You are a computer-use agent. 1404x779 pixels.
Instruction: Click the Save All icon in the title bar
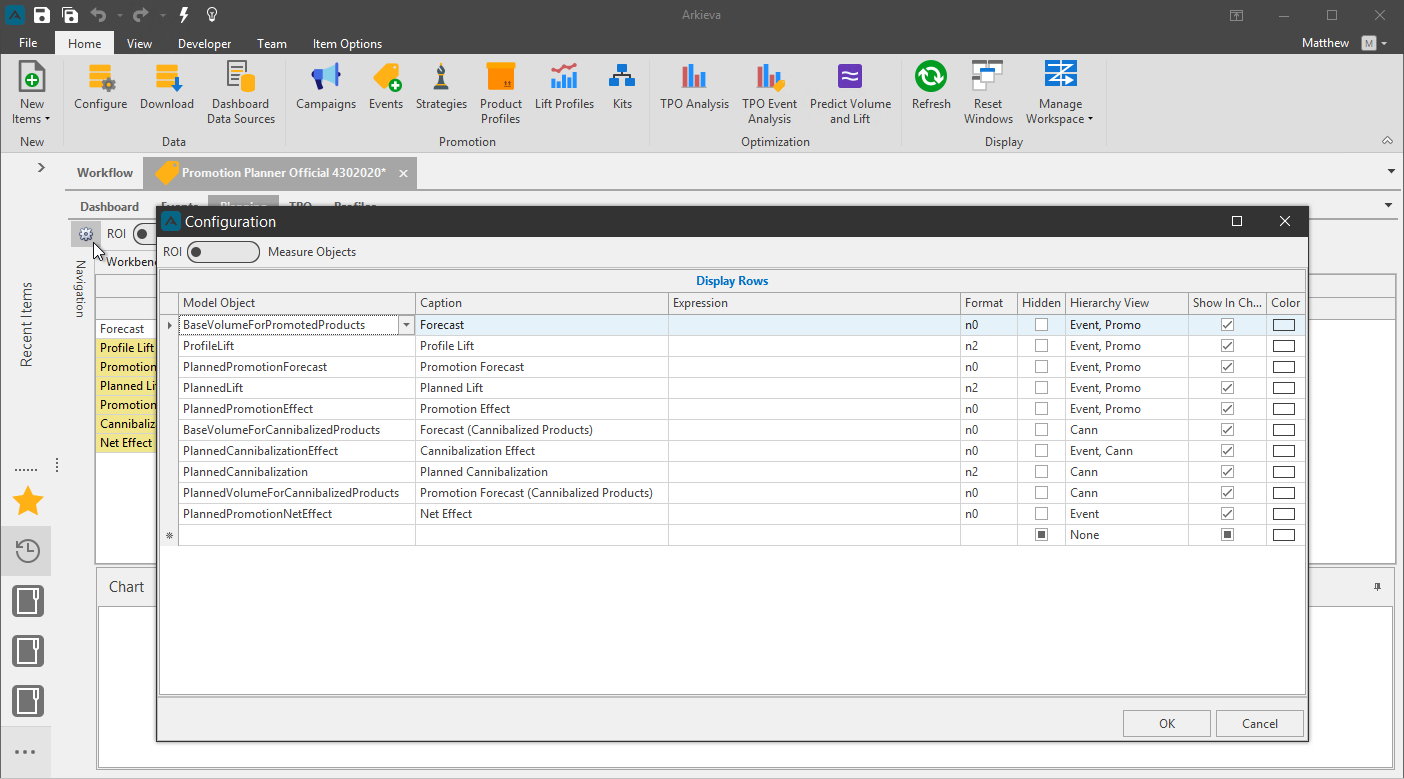tap(70, 15)
